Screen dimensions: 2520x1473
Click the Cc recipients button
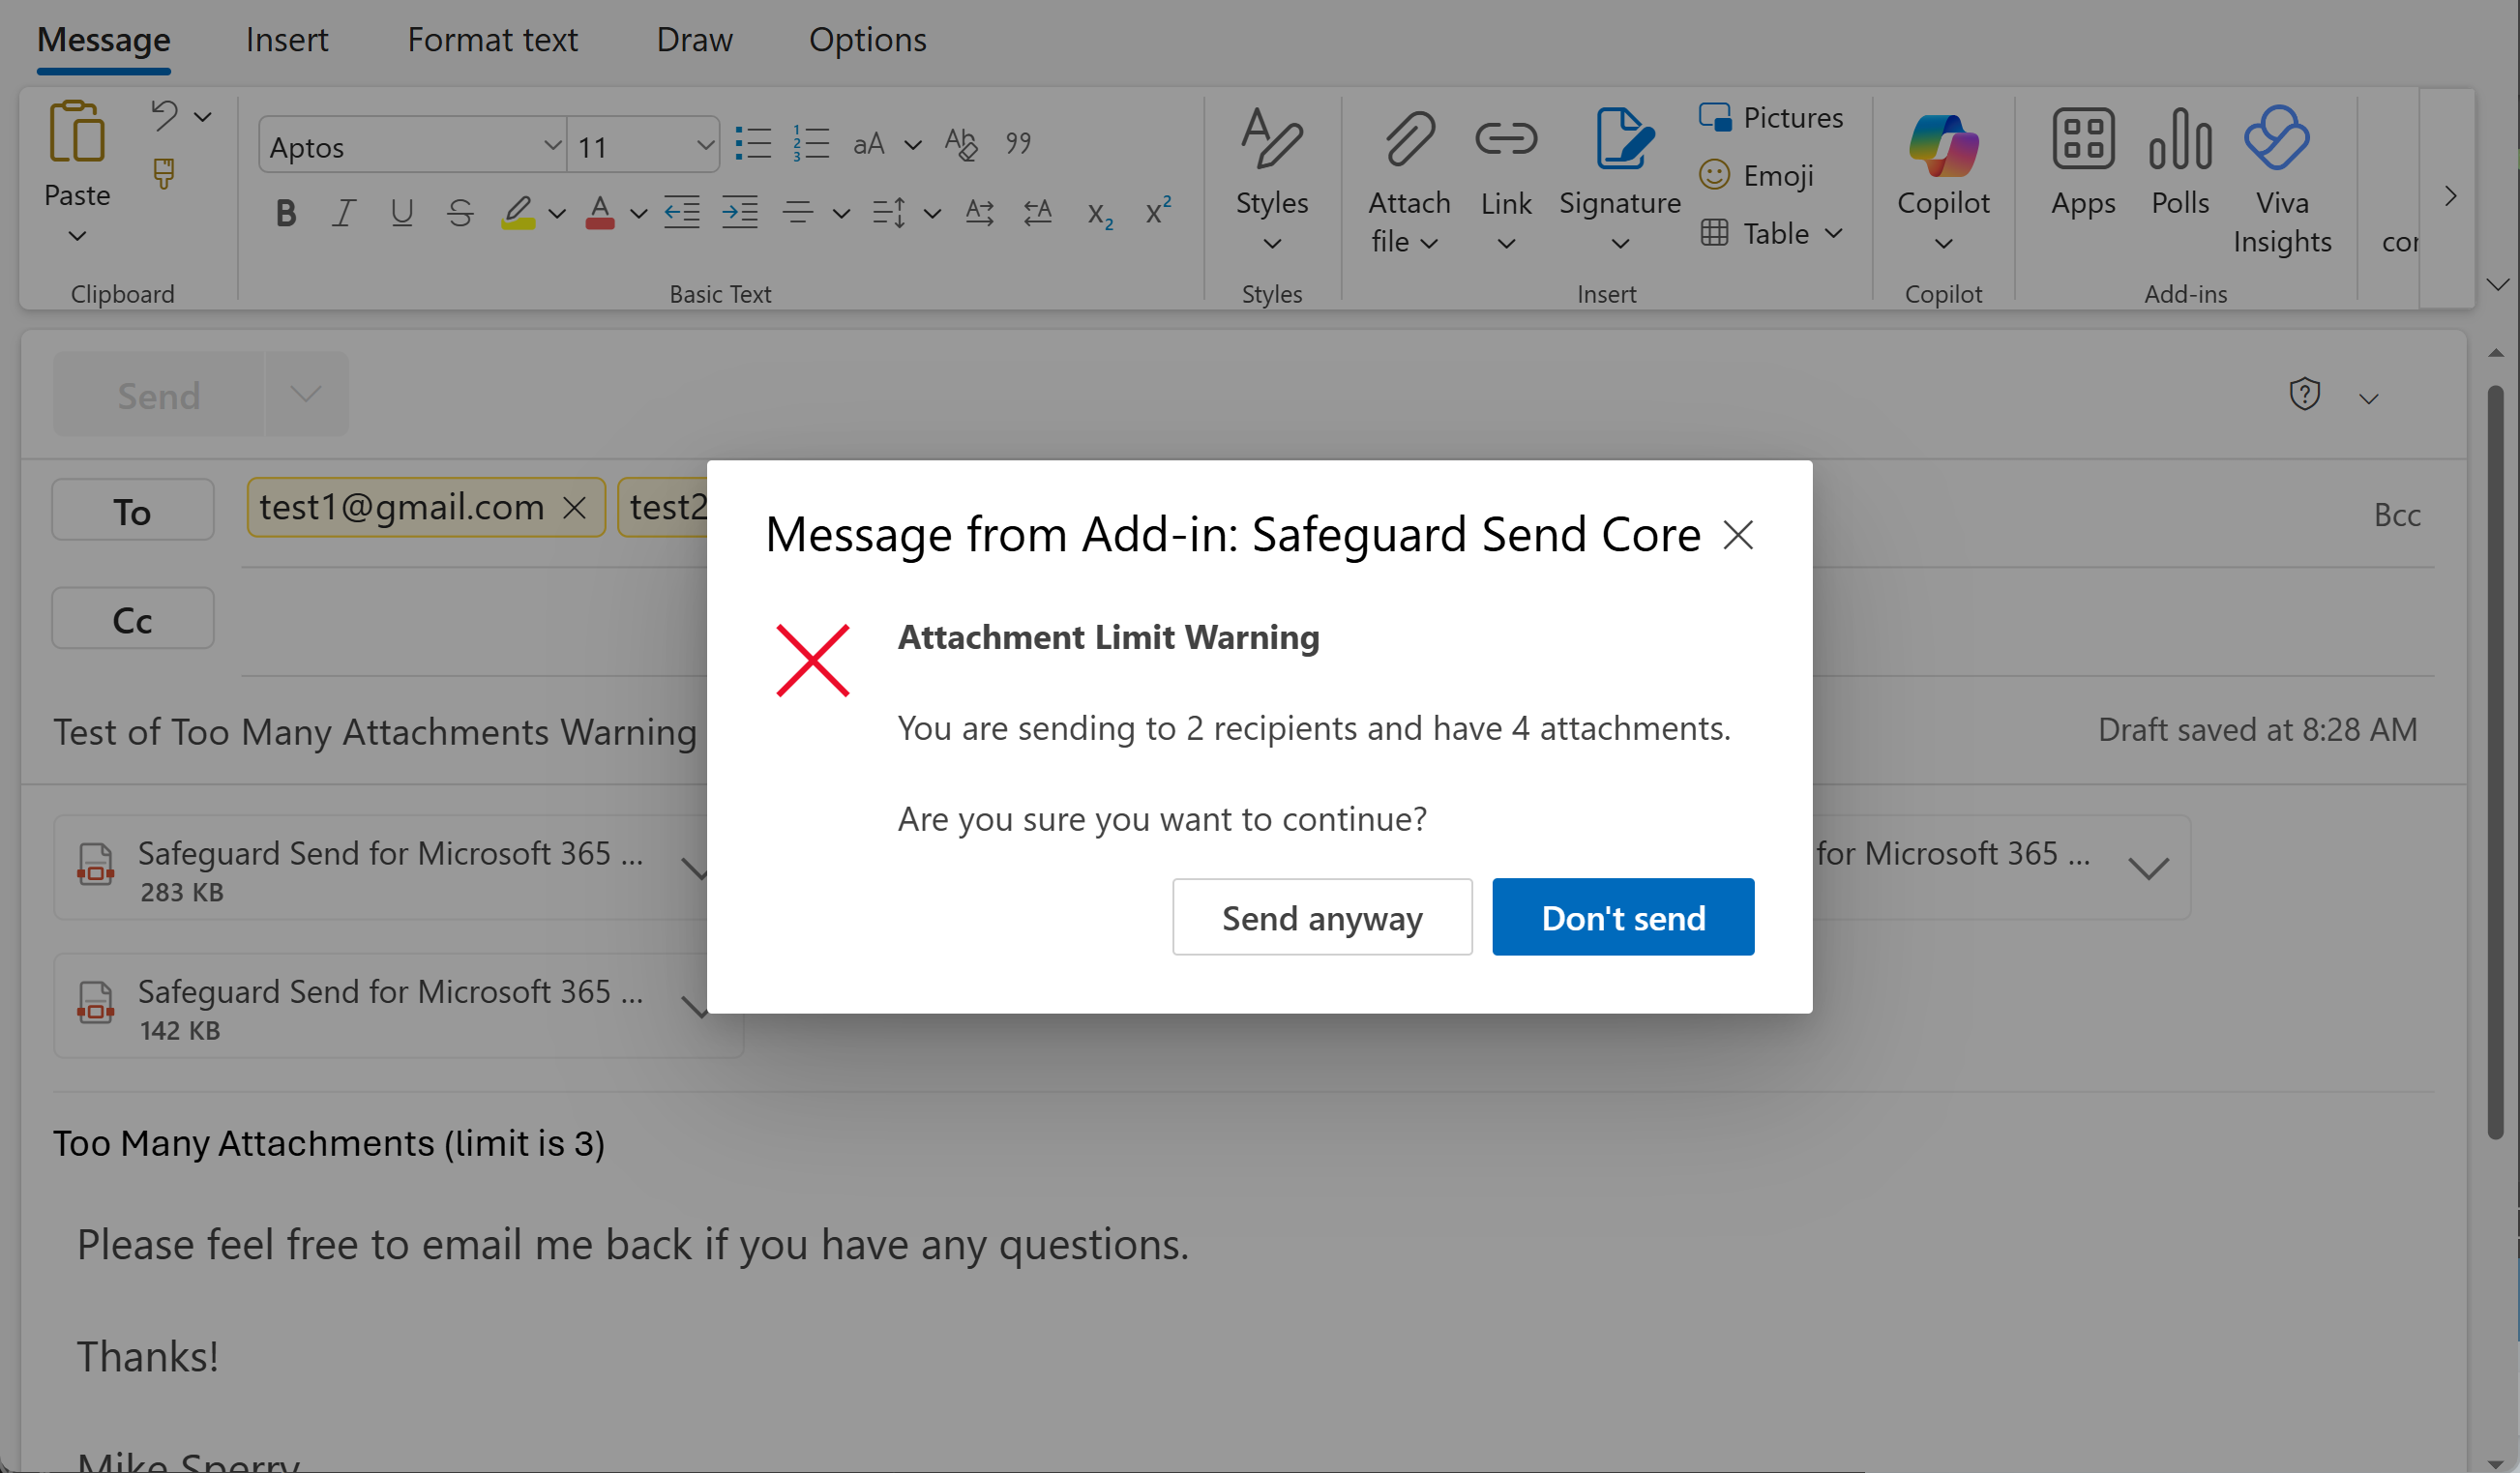[132, 619]
